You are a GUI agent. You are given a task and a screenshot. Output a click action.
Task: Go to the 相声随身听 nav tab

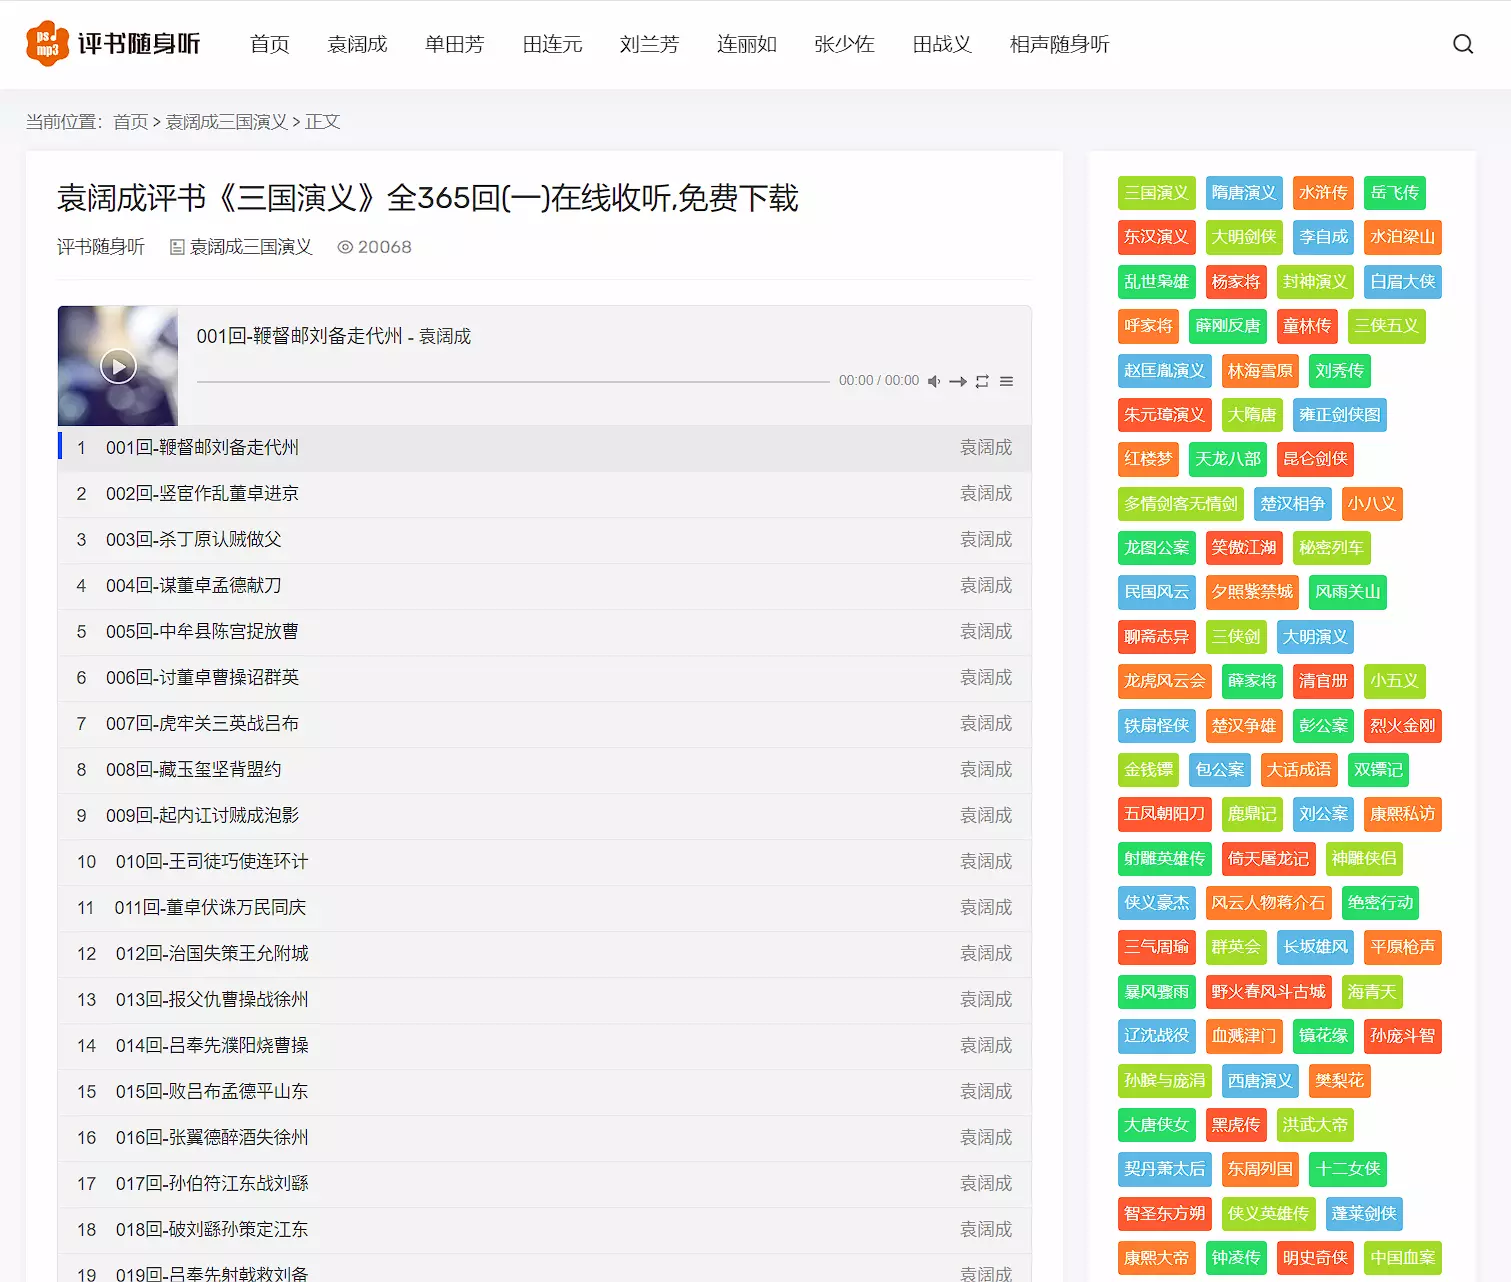1059,44
